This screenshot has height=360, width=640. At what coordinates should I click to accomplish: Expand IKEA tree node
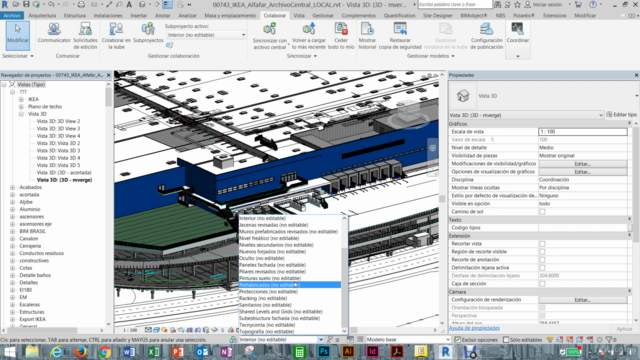(x=21, y=99)
